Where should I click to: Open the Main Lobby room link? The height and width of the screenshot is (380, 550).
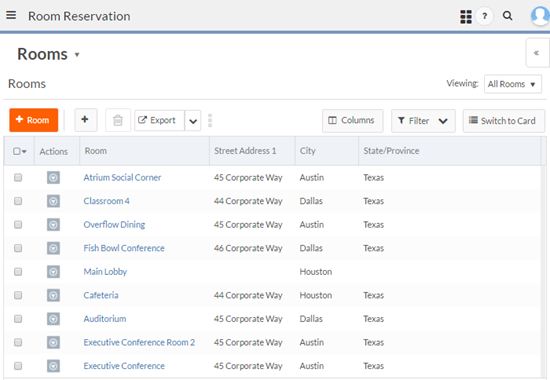pos(105,272)
